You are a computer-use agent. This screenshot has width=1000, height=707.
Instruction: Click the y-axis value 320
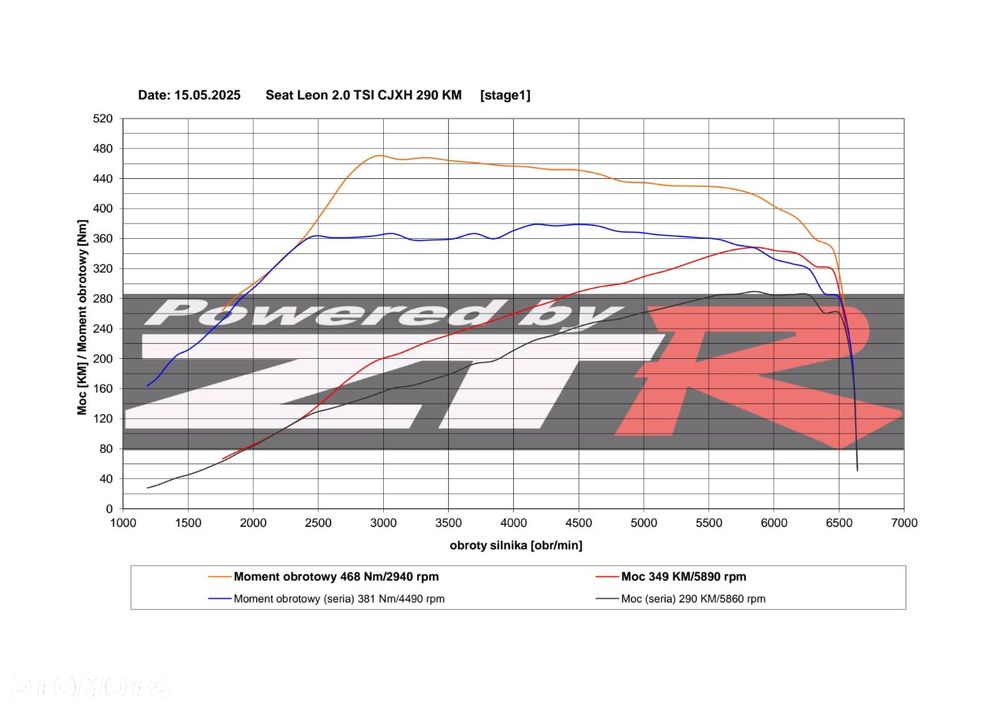tap(103, 268)
